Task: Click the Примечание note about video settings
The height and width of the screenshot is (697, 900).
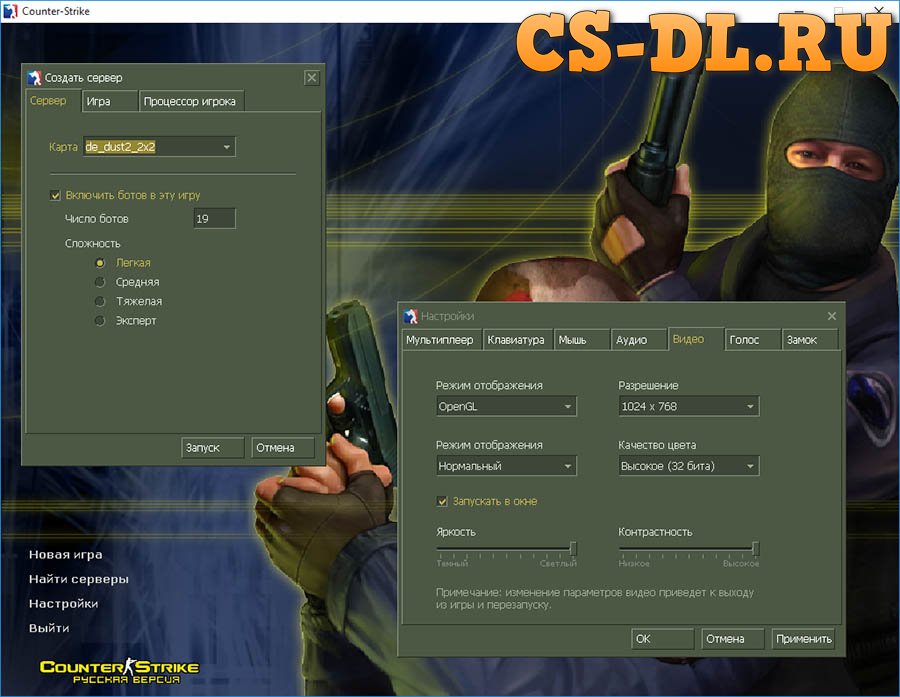Action: point(595,598)
